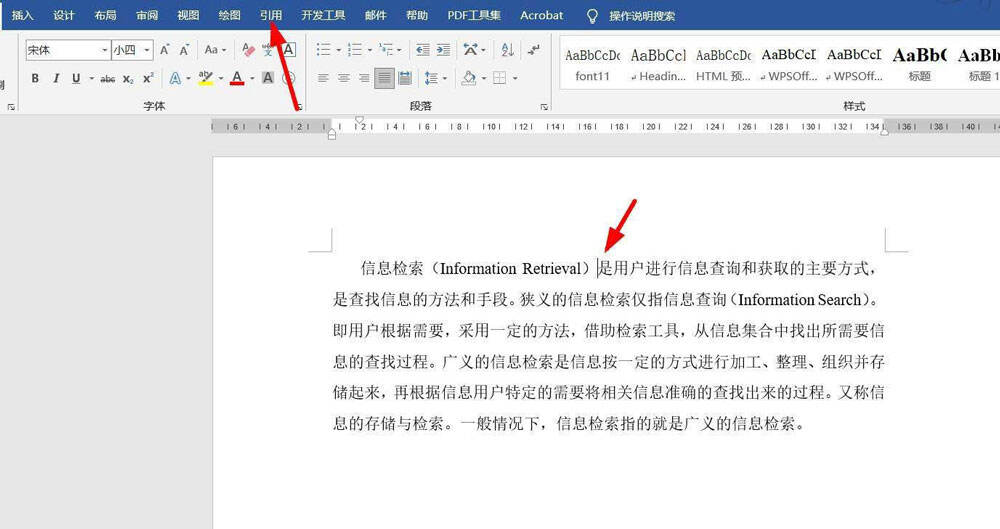
Task: Align text to the left
Action: coord(323,78)
